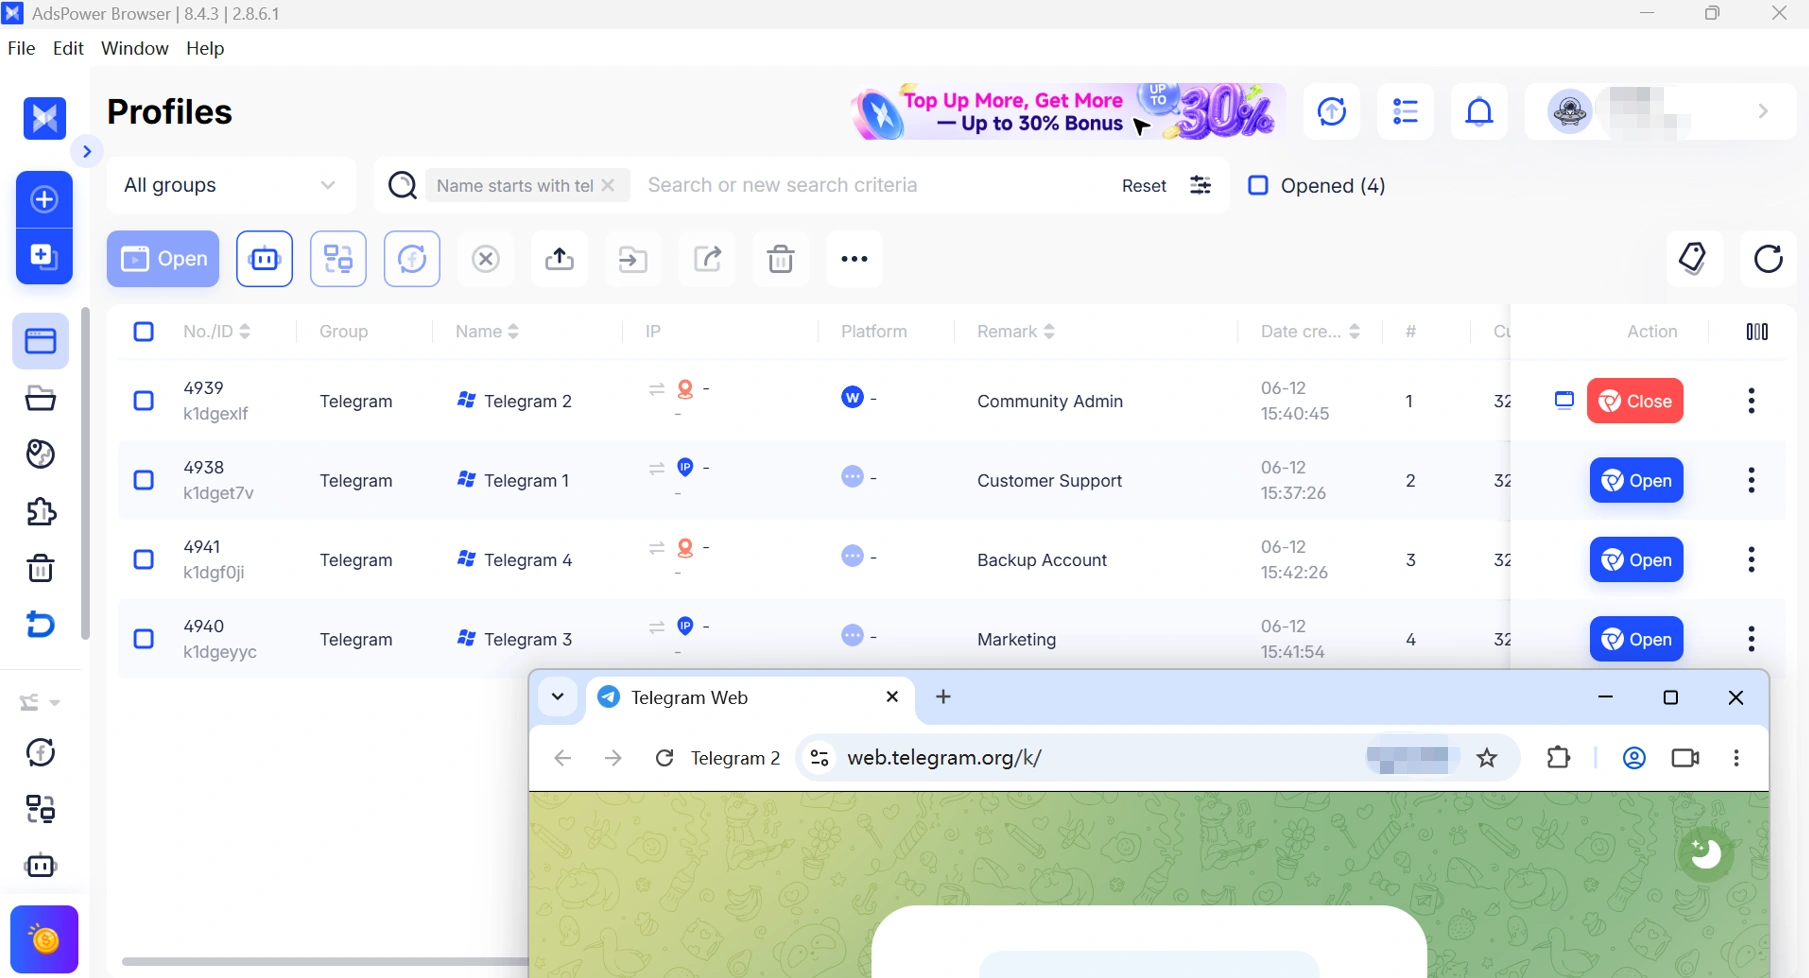
Task: Toggle Telegram Web dark mode moon button
Action: (1705, 853)
